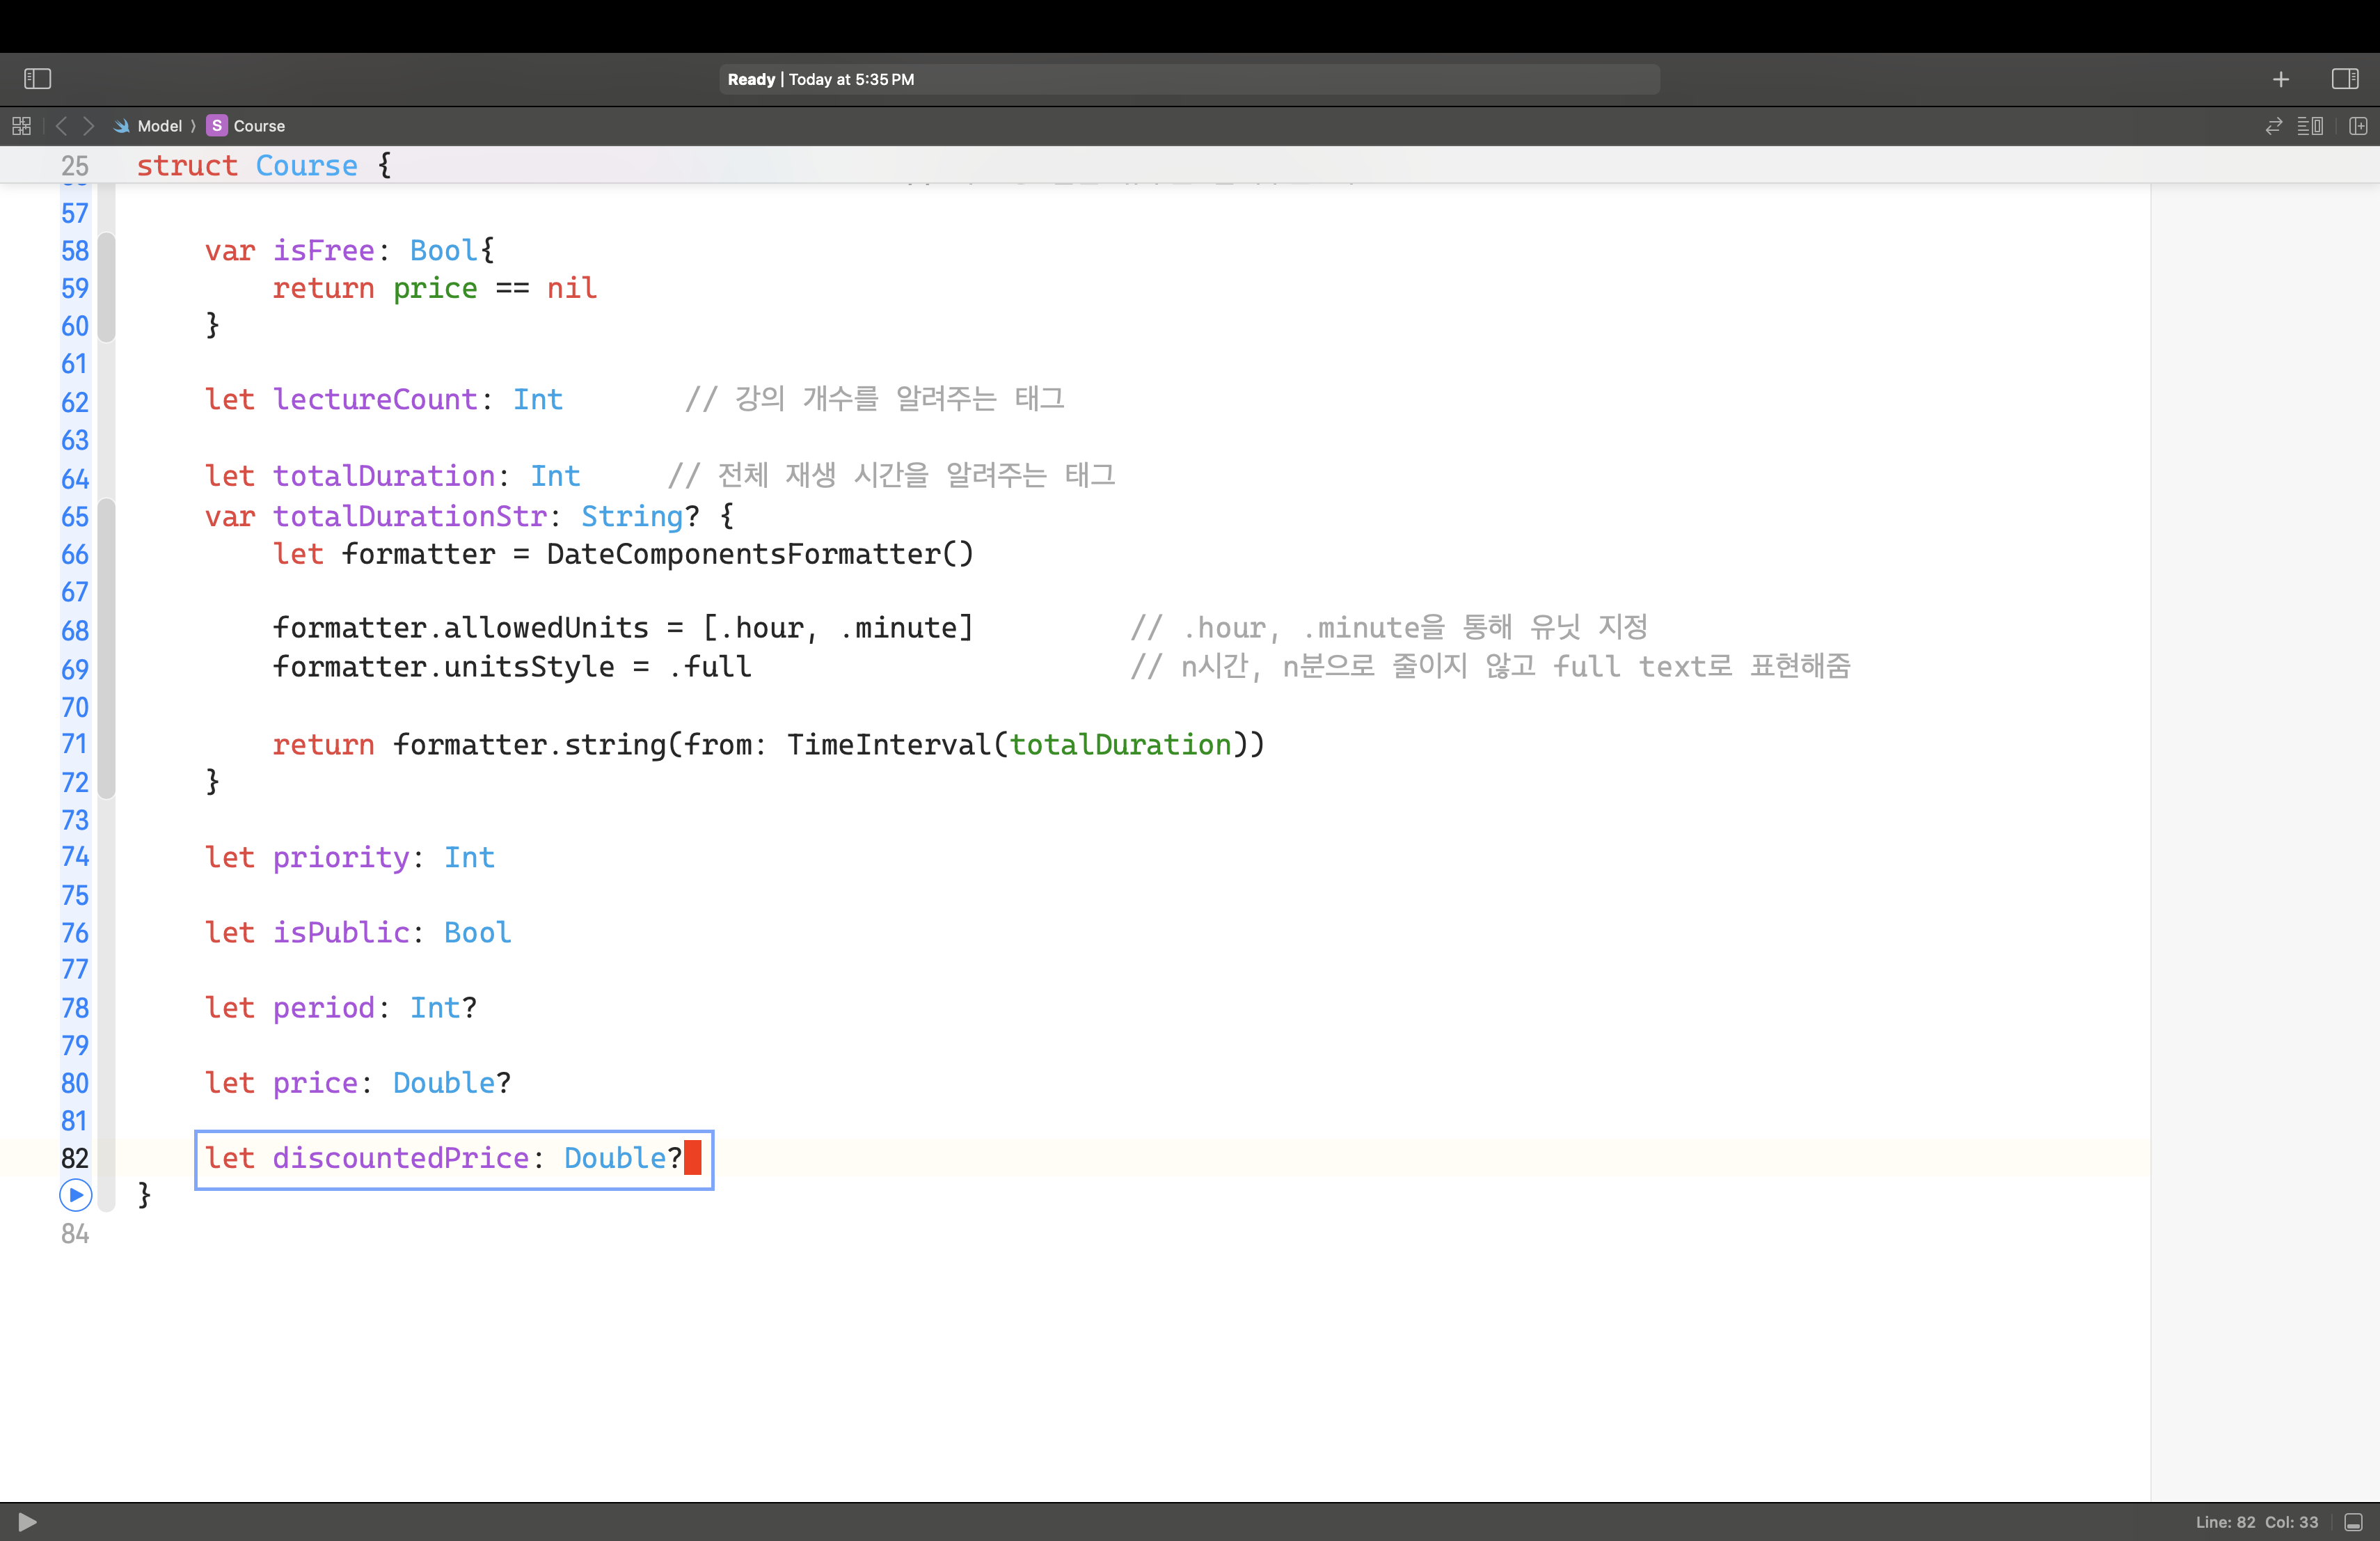Image resolution: width=2380 pixels, height=1541 pixels.
Task: Open editor options minimap icon
Action: point(2310,126)
